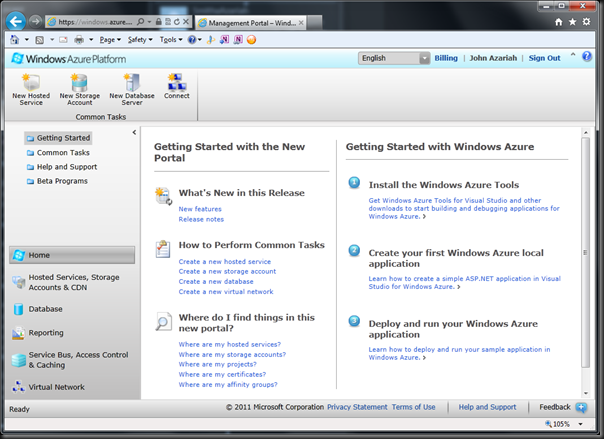
Task: Open the English language dropdown
Action: [x=394, y=58]
